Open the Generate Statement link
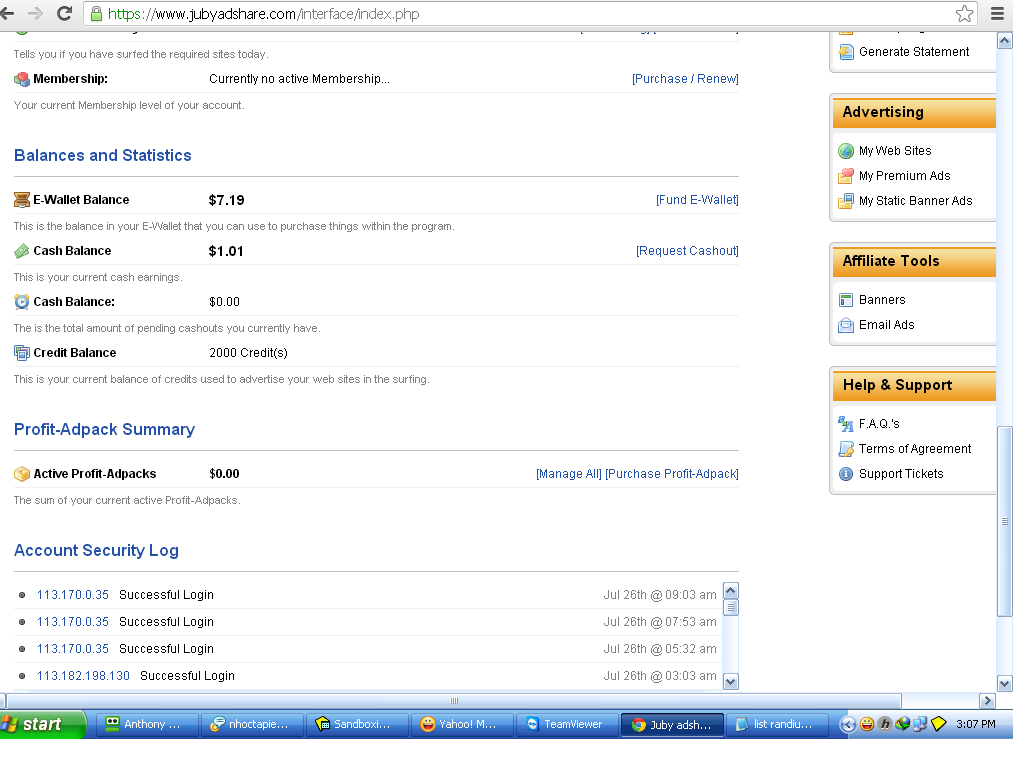Screen dimensions: 1024x768 (x=914, y=52)
